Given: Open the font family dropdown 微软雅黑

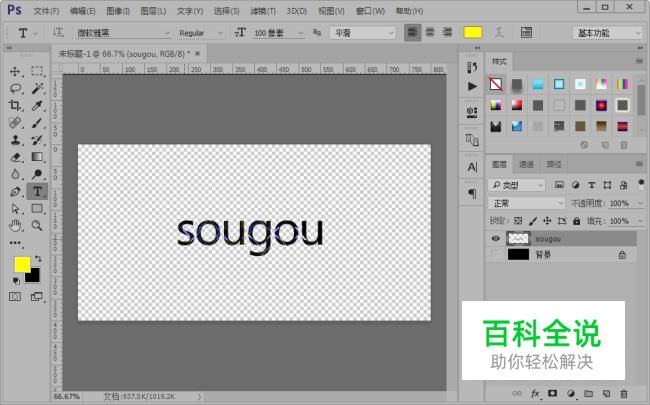Looking at the screenshot, I should [x=123, y=33].
